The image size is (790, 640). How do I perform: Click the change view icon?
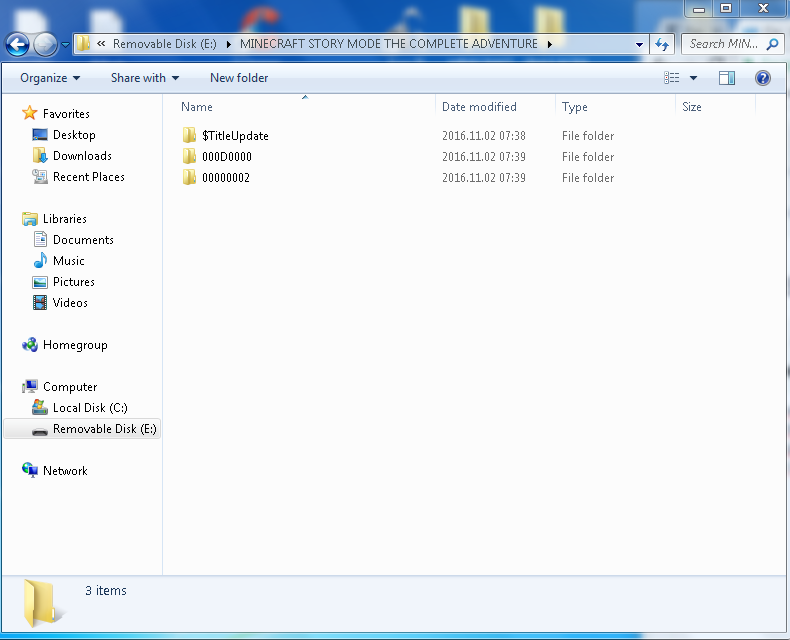click(x=672, y=78)
